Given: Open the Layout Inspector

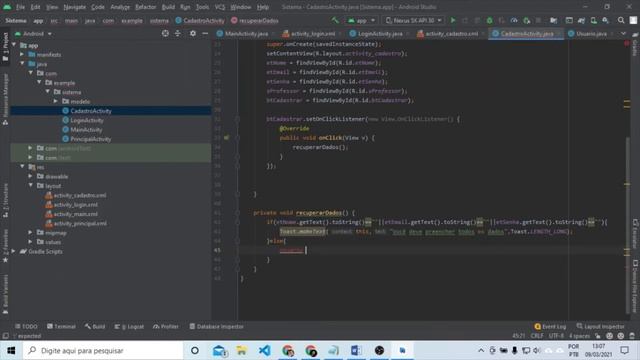Looking at the screenshot, I should [600, 326].
